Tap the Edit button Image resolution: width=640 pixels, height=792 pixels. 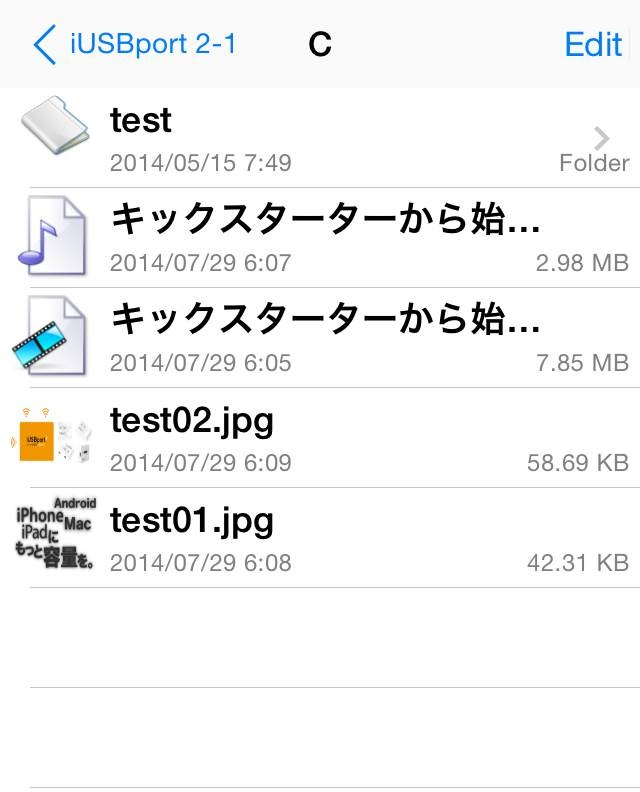click(593, 44)
